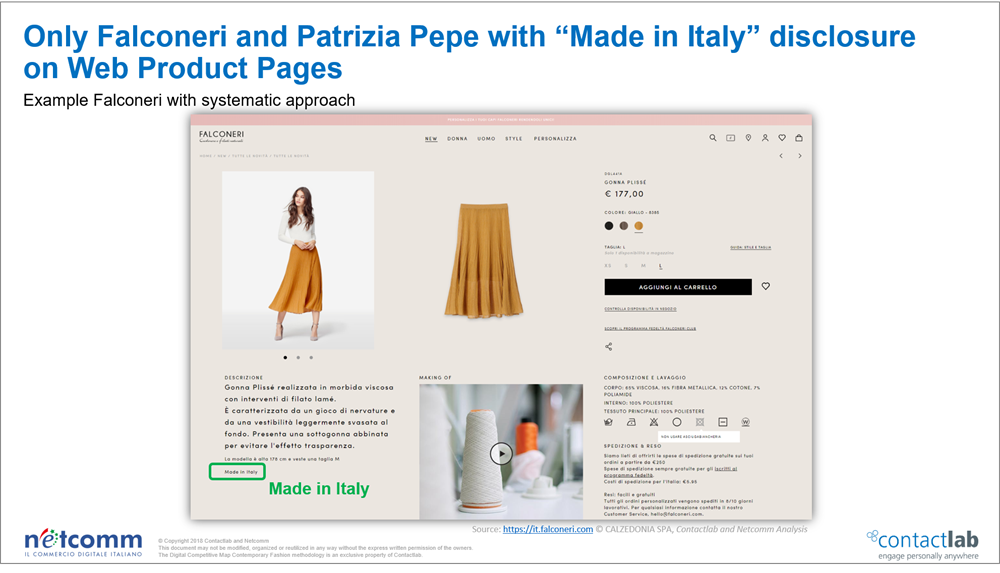Choose size S
1000x573 pixels.
626,265
